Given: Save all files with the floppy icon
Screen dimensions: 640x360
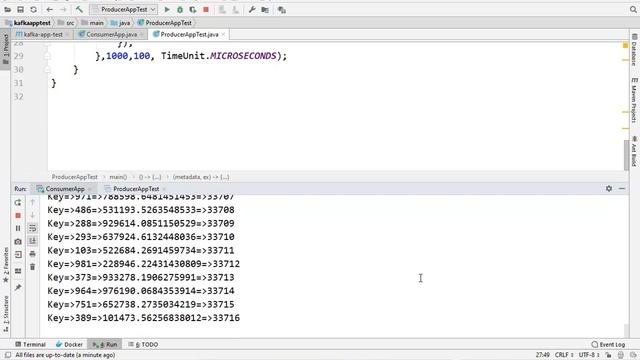Looking at the screenshot, I should (20, 9).
